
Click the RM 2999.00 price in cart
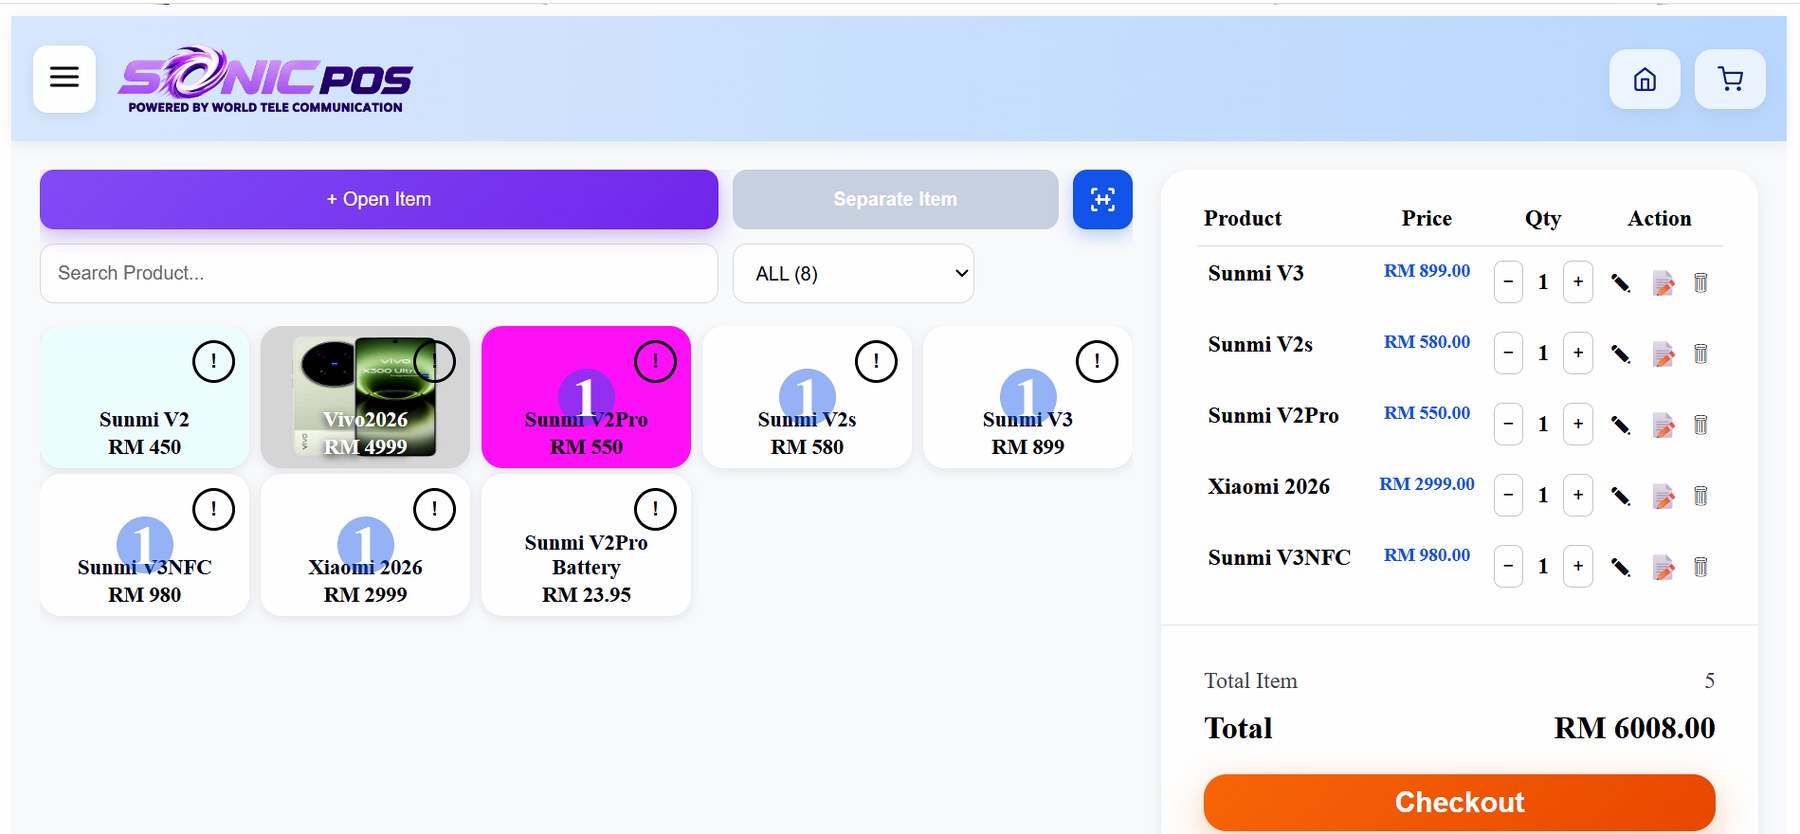coord(1427,484)
